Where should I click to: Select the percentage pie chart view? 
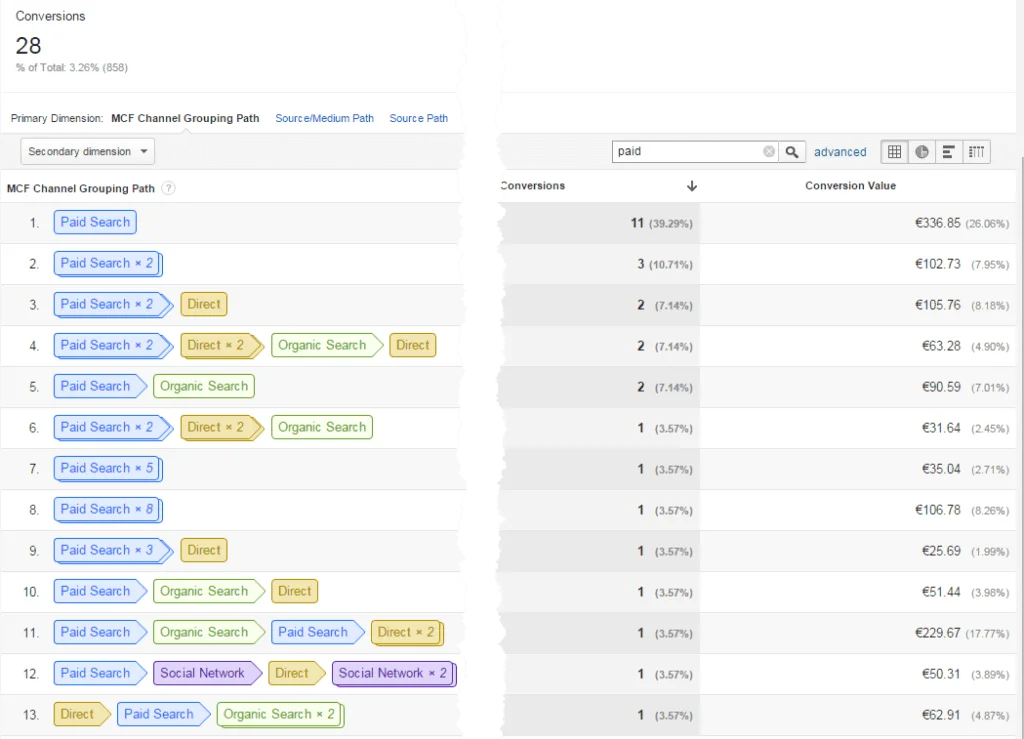921,151
